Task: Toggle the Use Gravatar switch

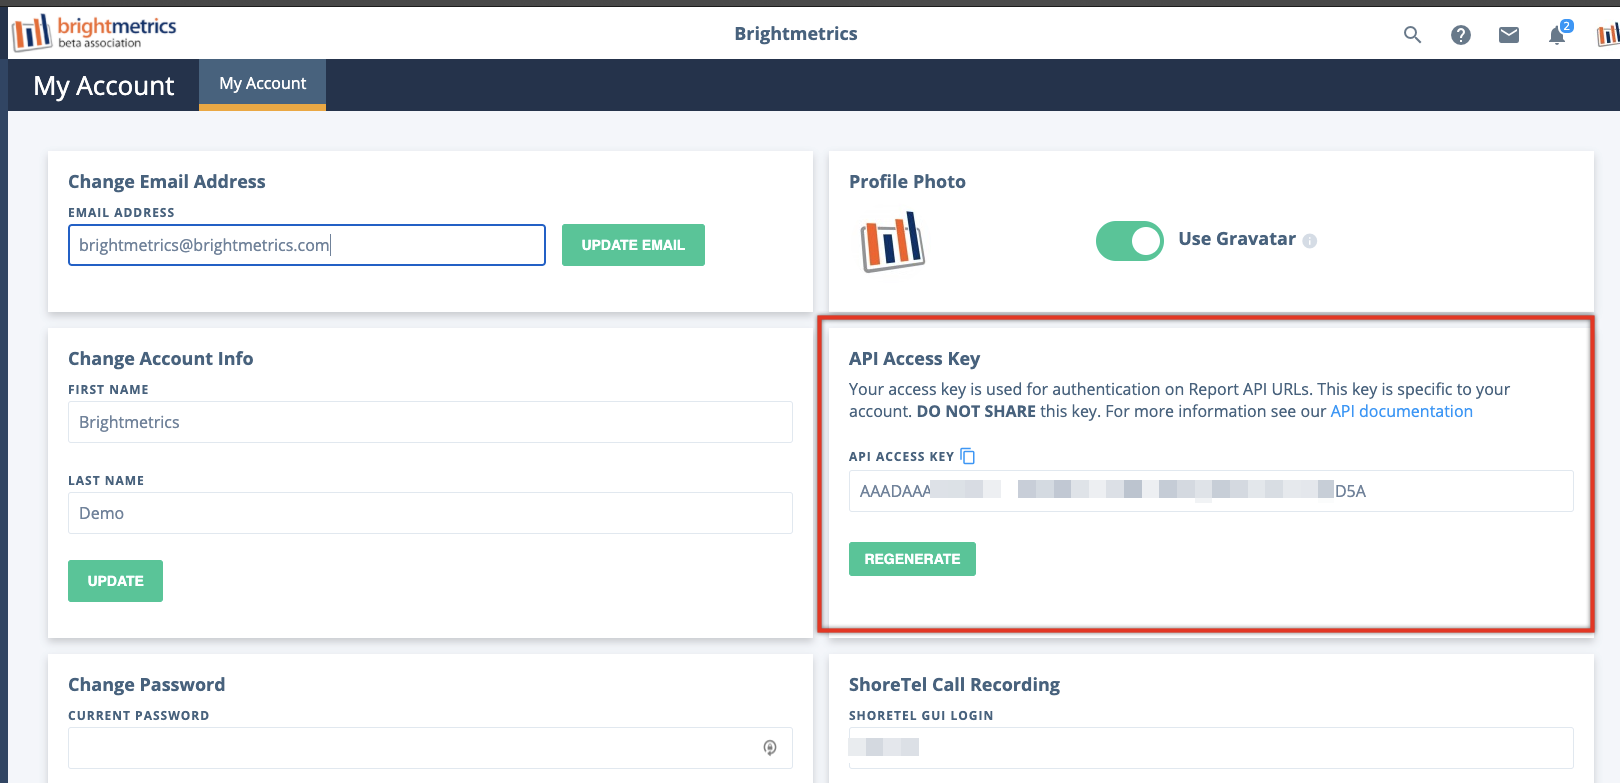Action: 1130,241
